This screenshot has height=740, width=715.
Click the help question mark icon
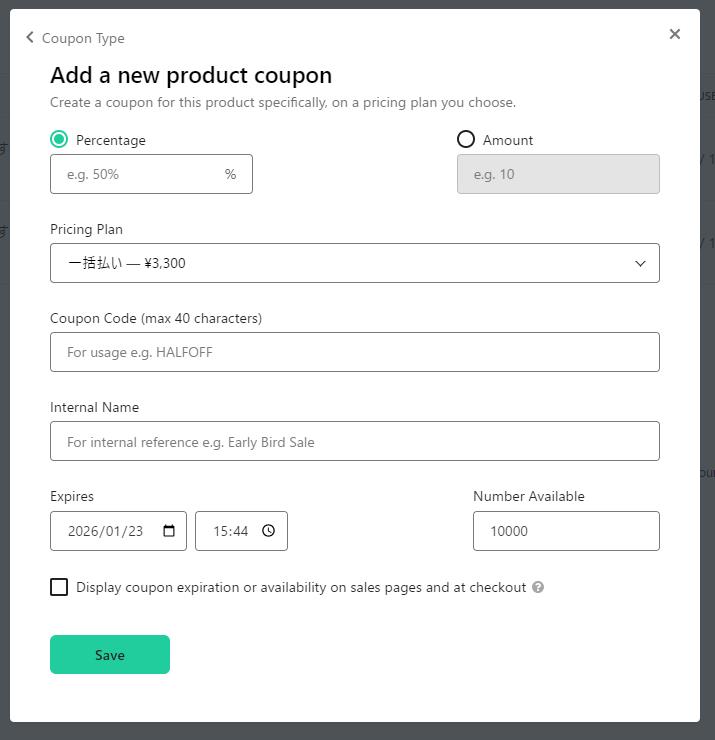538,587
